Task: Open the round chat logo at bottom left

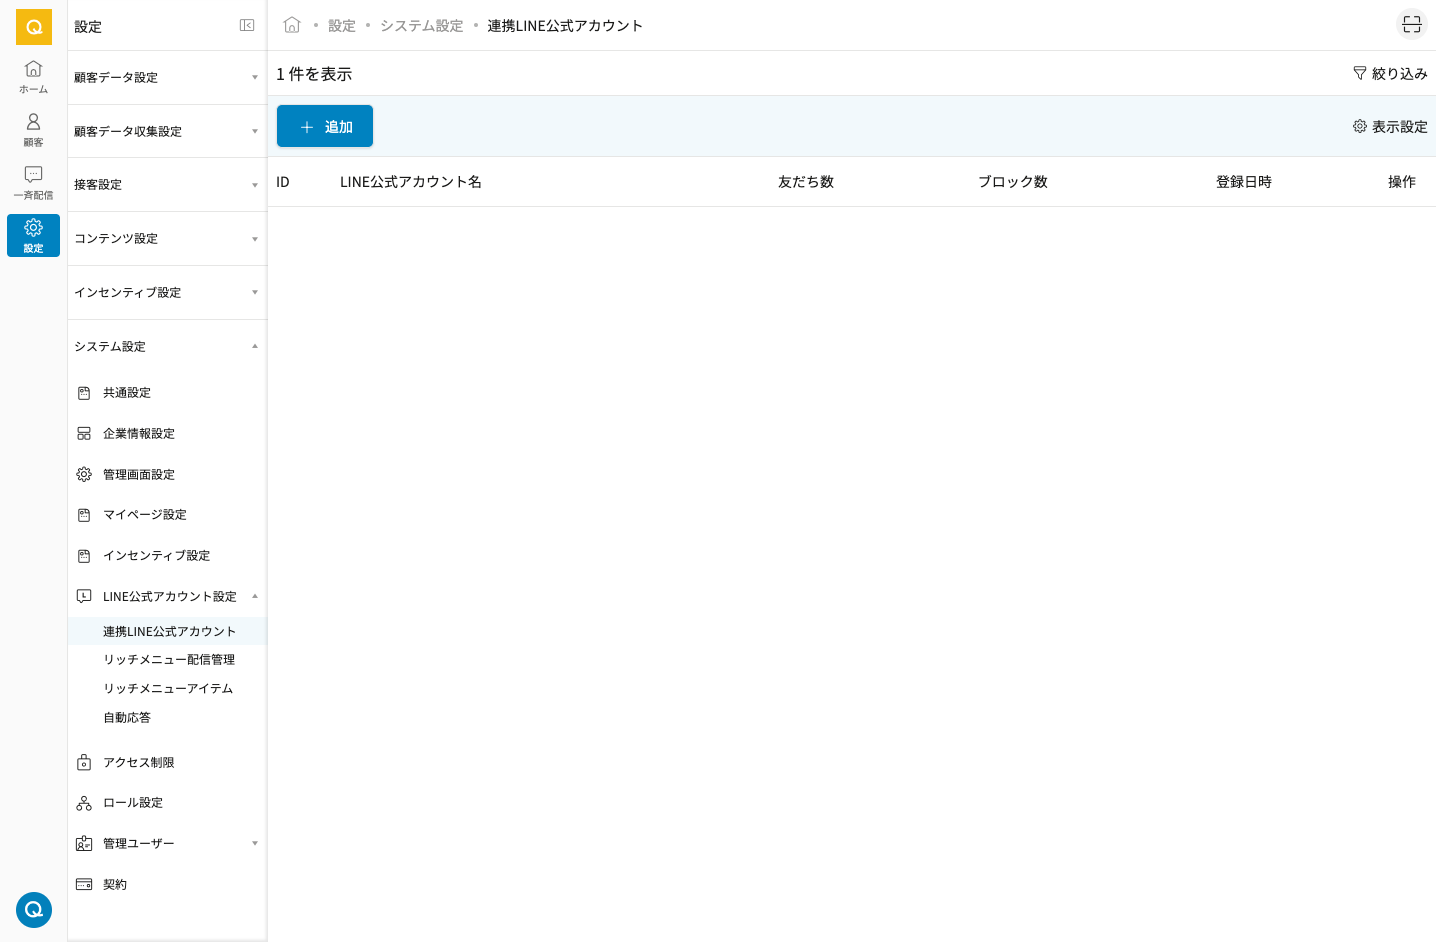Action: [34, 909]
